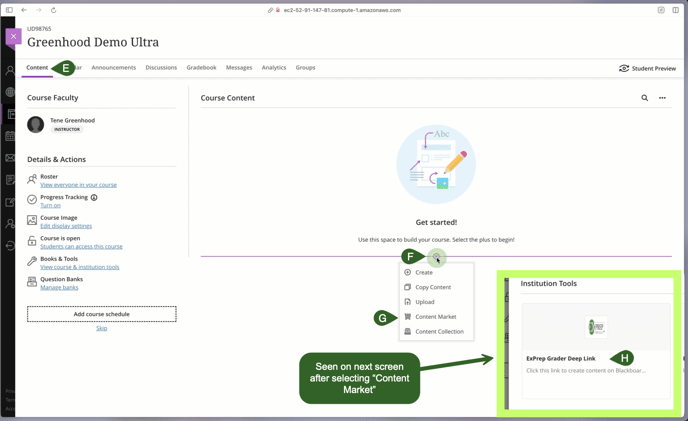Choose Create in the add-content menu
688x421 pixels.
click(x=424, y=272)
